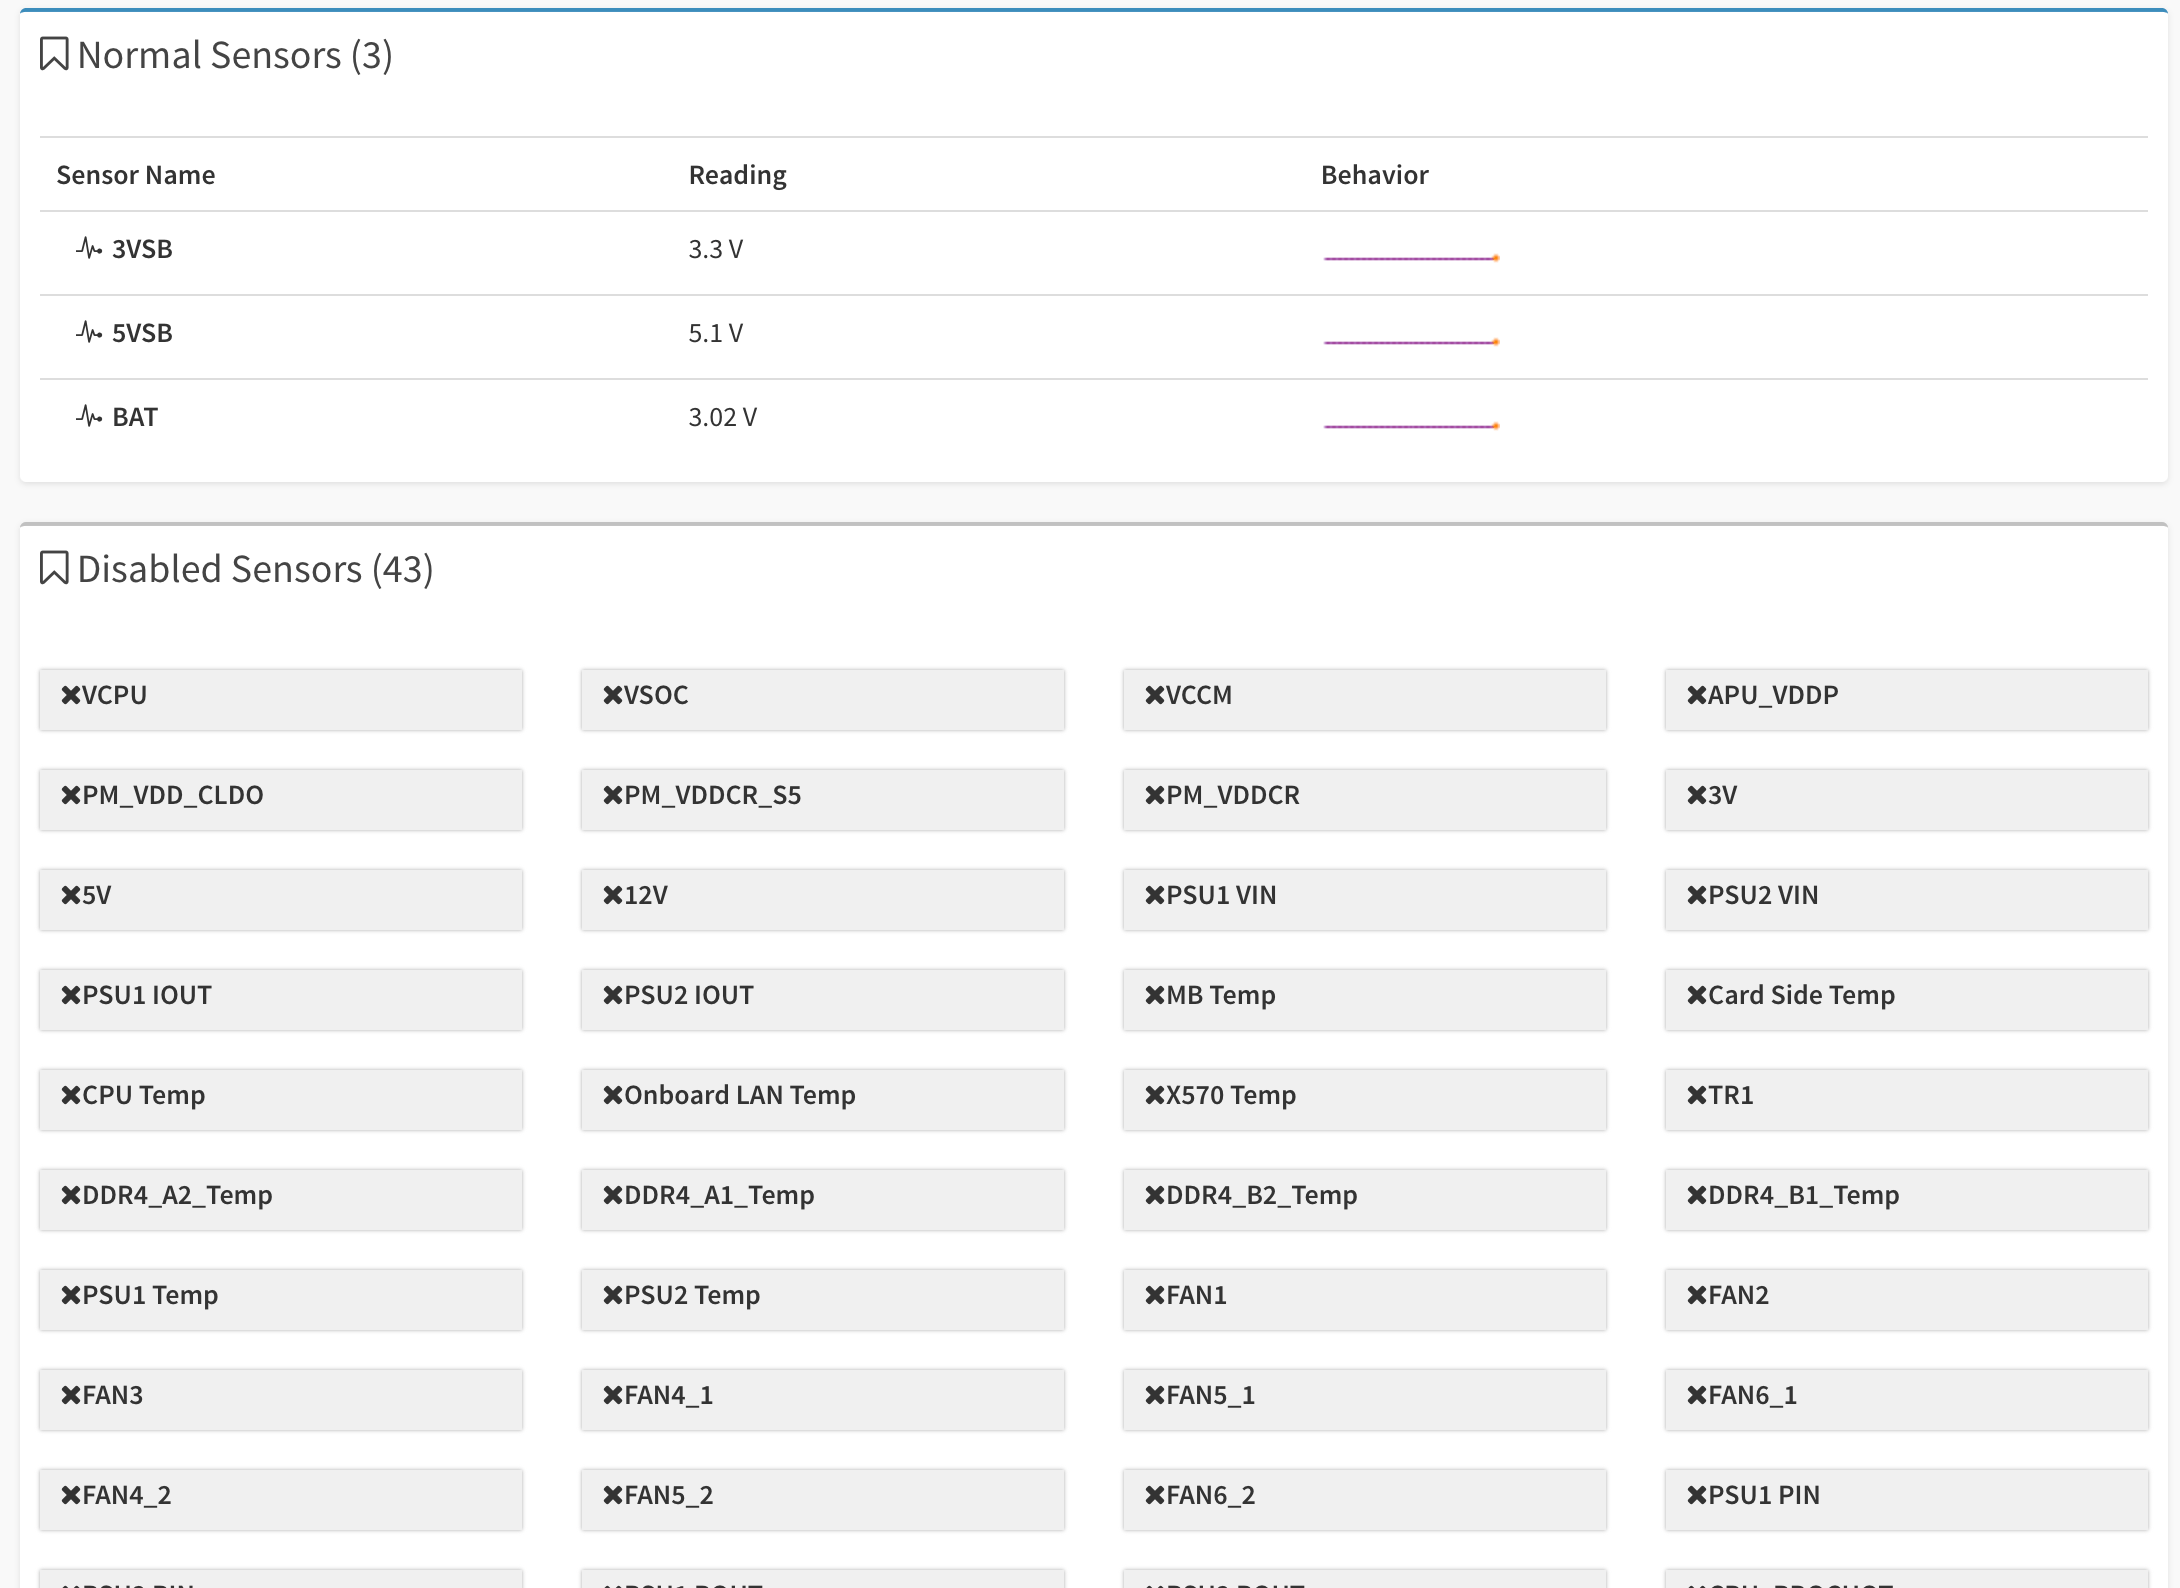Click the pulse icon next to 5VSB

[x=89, y=332]
